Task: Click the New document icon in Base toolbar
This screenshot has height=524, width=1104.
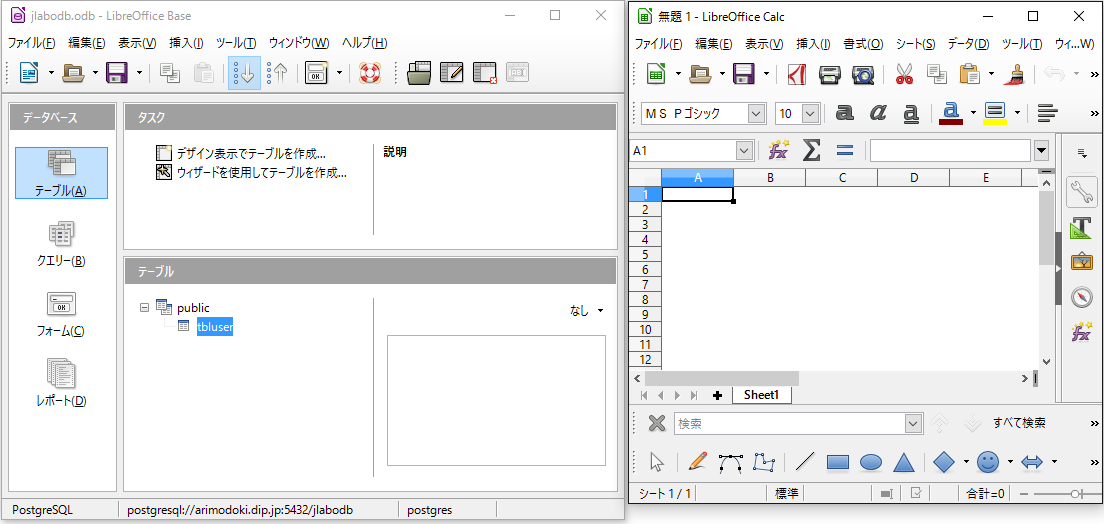Action: [x=29, y=72]
